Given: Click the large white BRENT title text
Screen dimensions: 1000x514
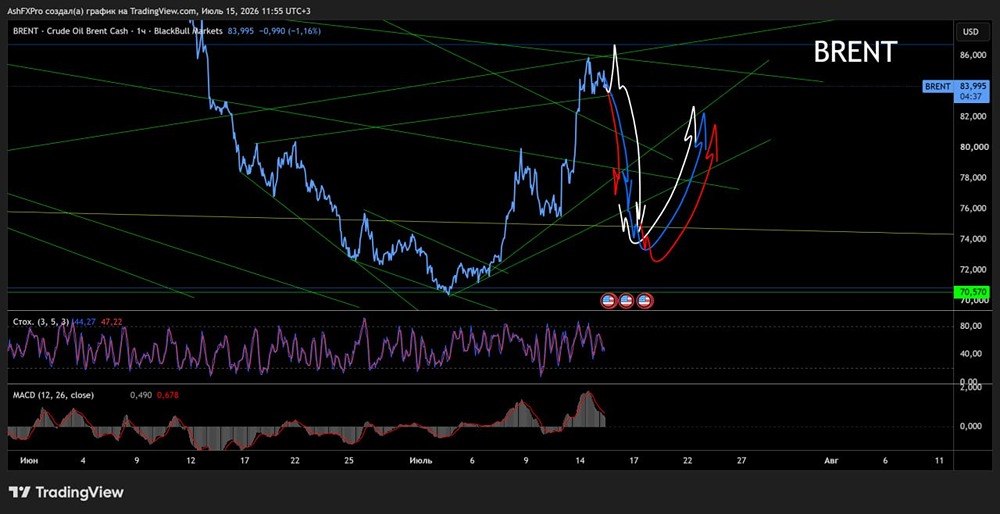Looking at the screenshot, I should (855, 52).
